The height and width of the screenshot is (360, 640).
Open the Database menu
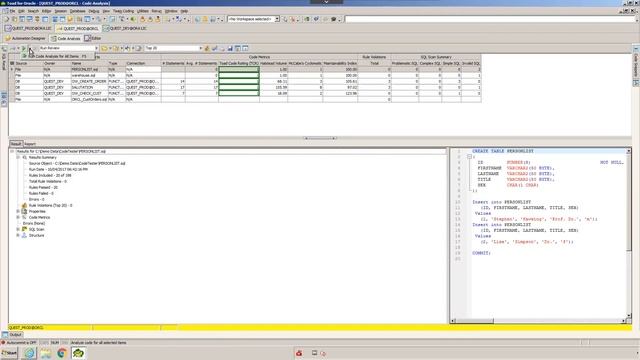(x=78, y=11)
